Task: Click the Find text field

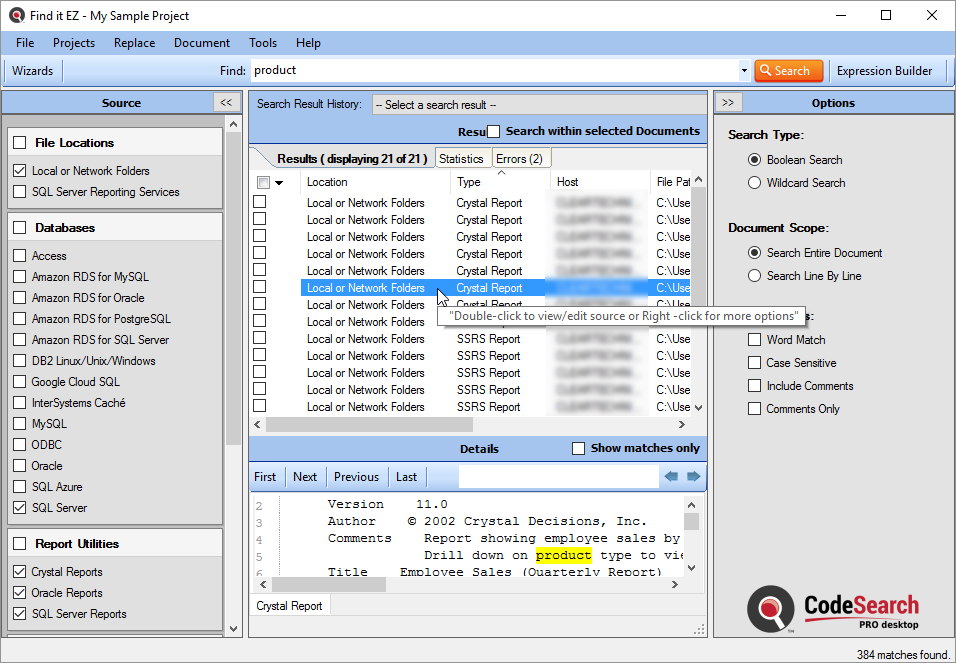Action: 494,70
